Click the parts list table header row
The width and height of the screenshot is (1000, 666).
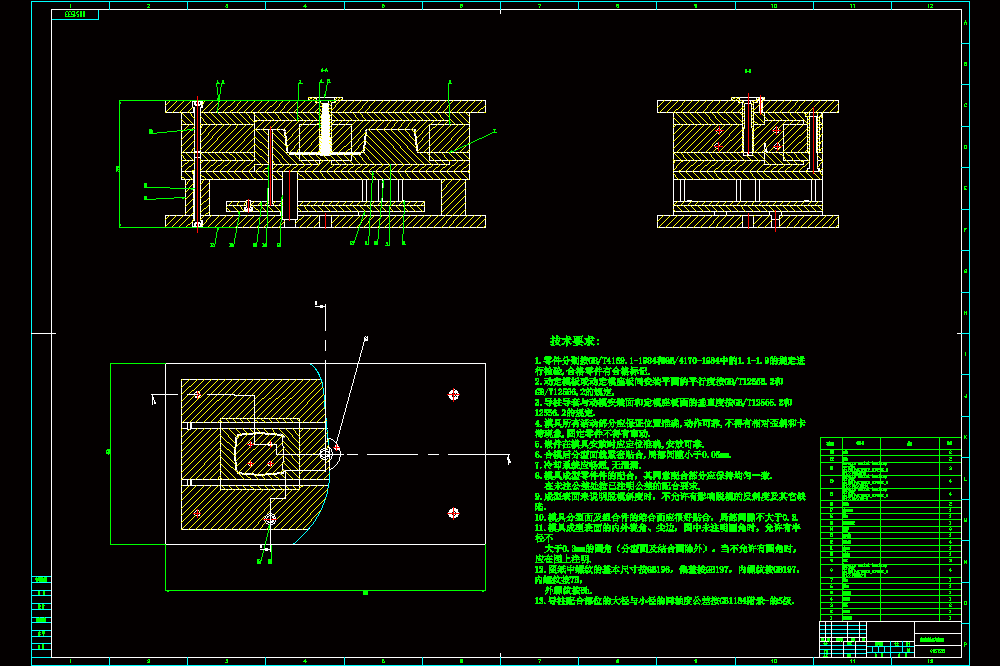point(890,443)
